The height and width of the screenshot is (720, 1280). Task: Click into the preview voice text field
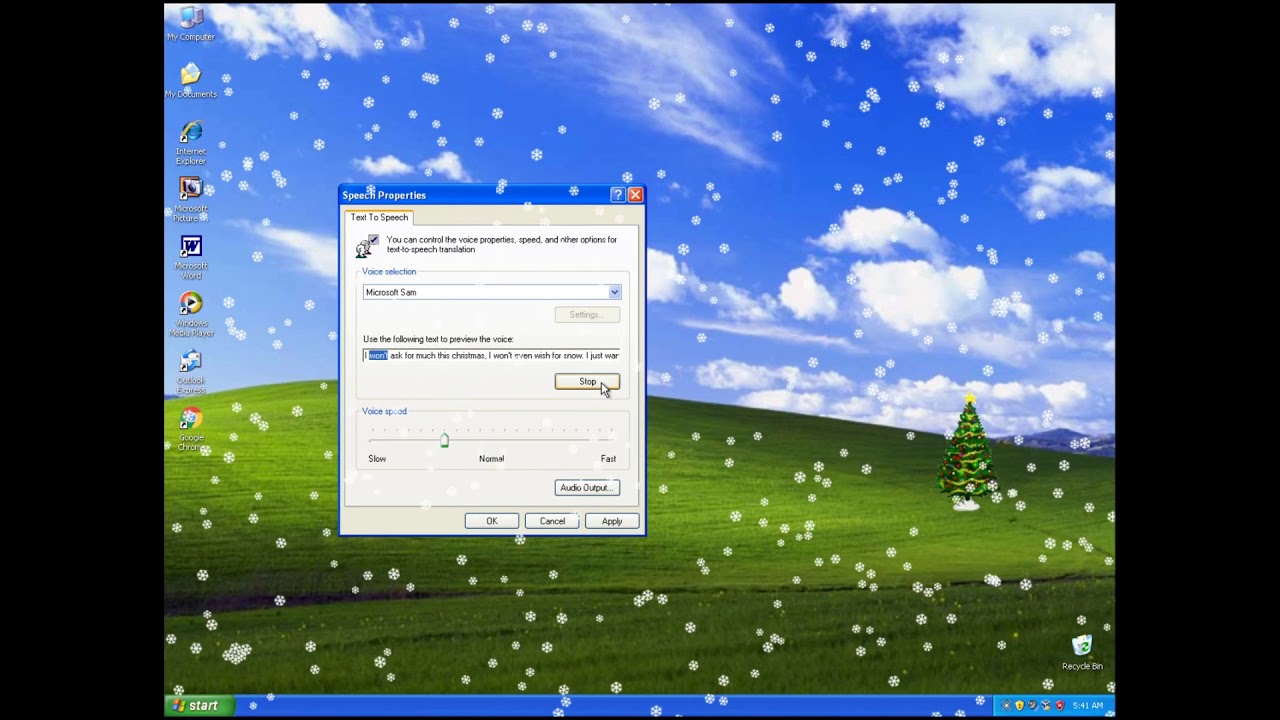491,356
